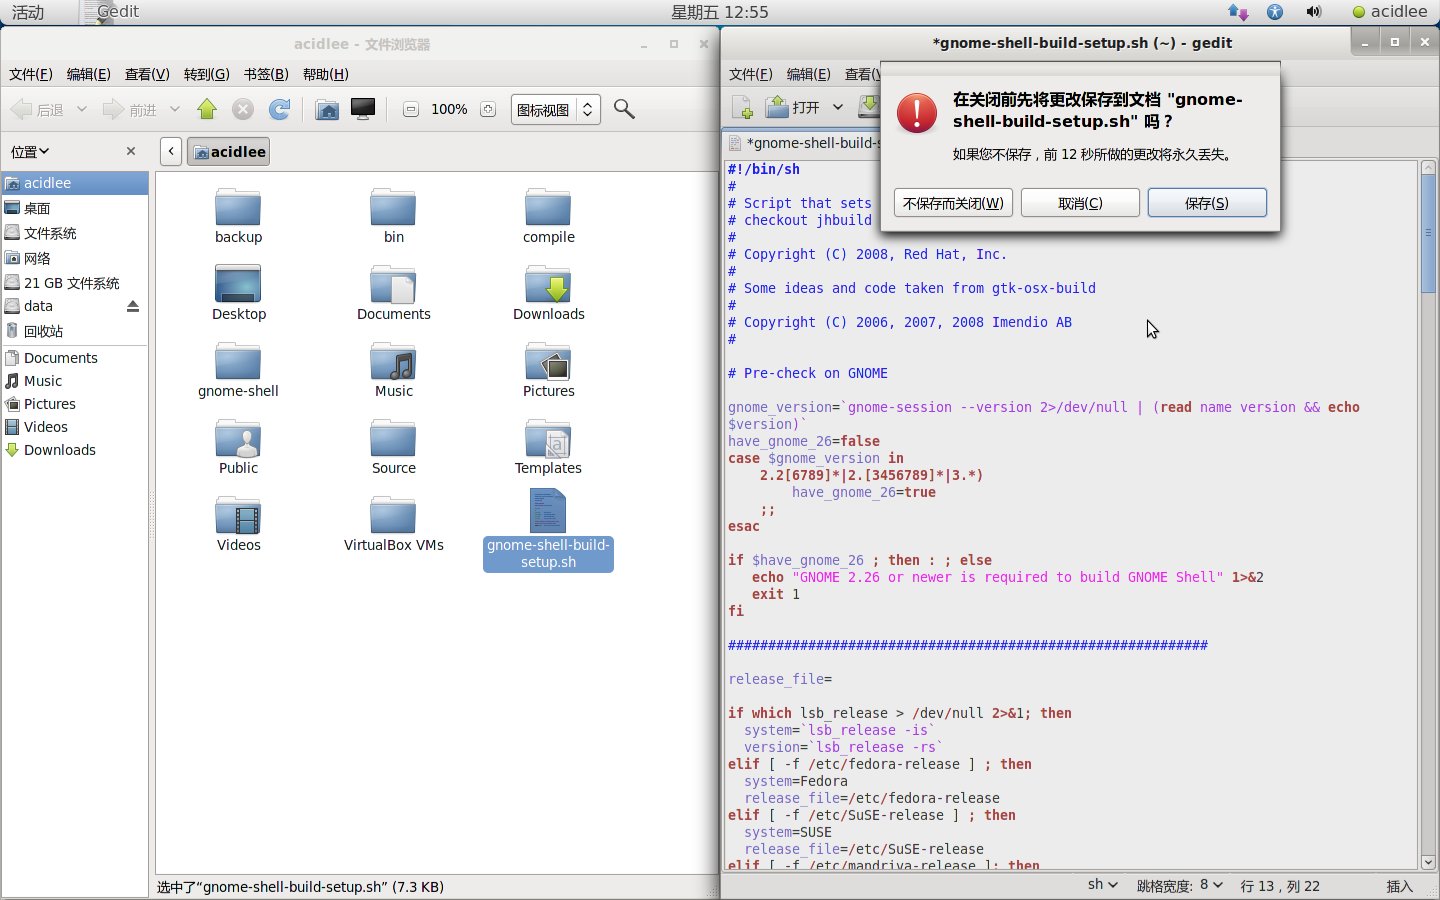Select the Downloads folder icon in grid
The width and height of the screenshot is (1440, 900).
[549, 294]
